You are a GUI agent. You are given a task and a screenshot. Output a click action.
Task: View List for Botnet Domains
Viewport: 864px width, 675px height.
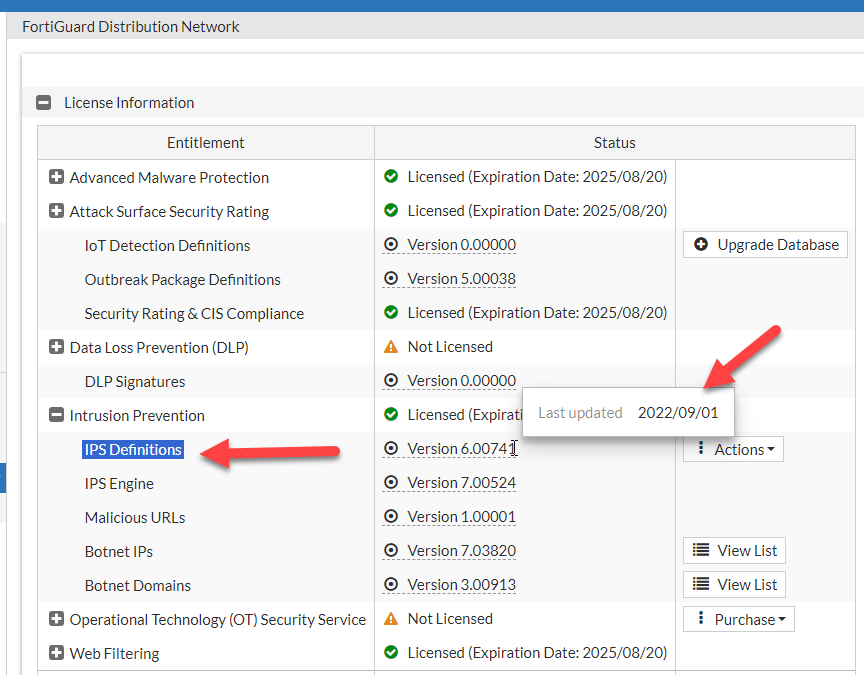pyautogui.click(x=734, y=585)
